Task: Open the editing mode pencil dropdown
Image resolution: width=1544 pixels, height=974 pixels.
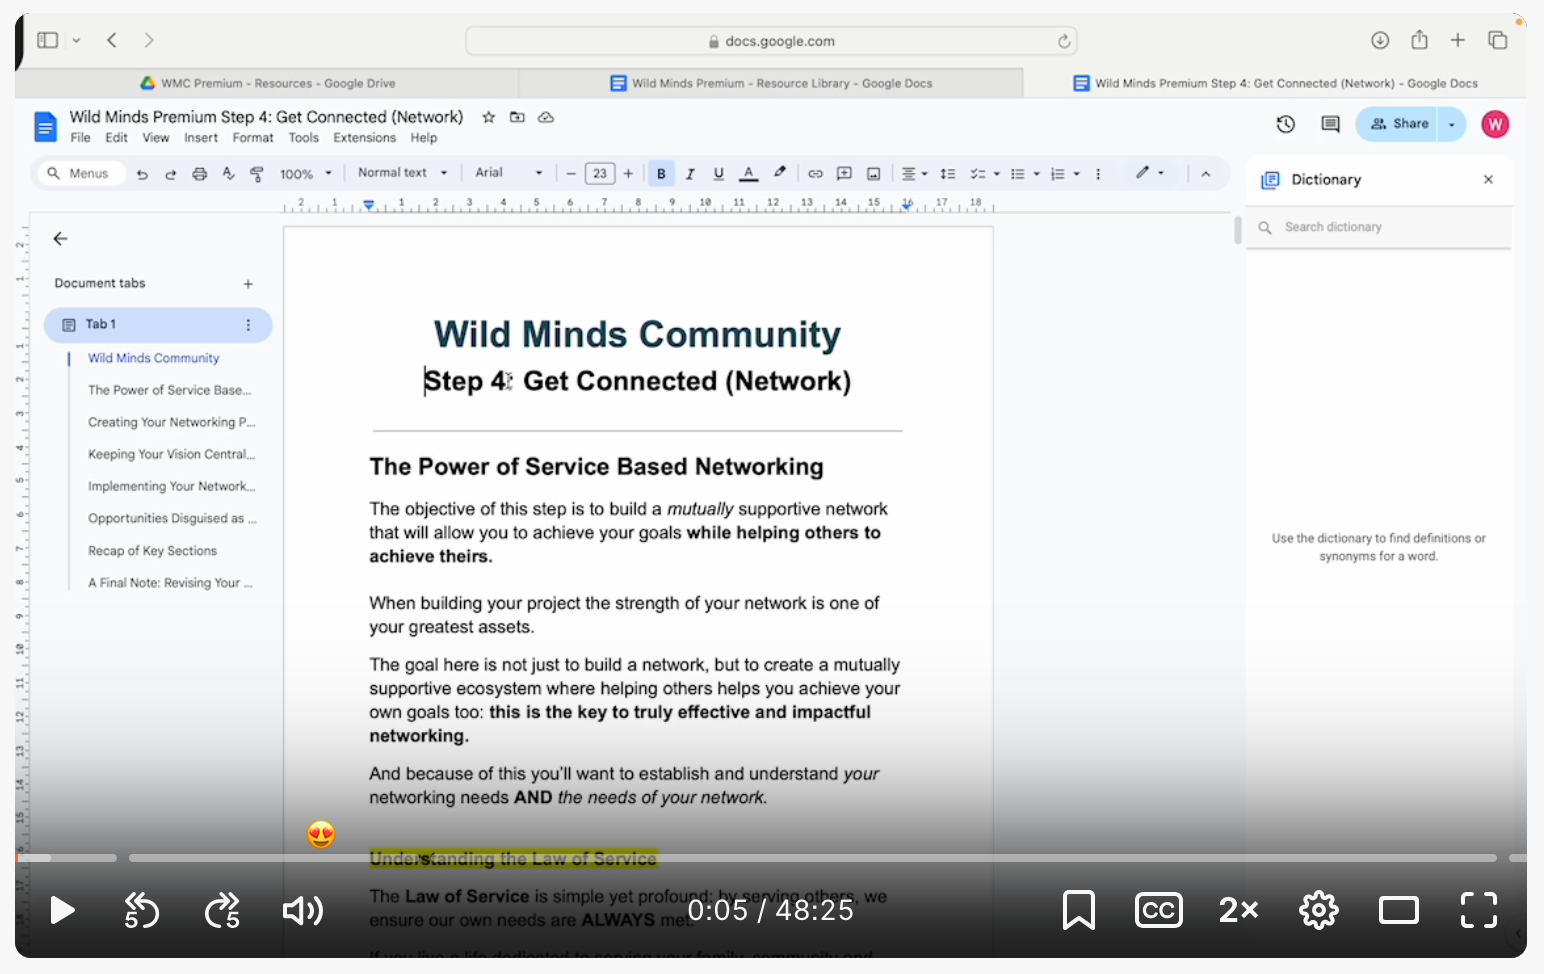Action: [1150, 173]
